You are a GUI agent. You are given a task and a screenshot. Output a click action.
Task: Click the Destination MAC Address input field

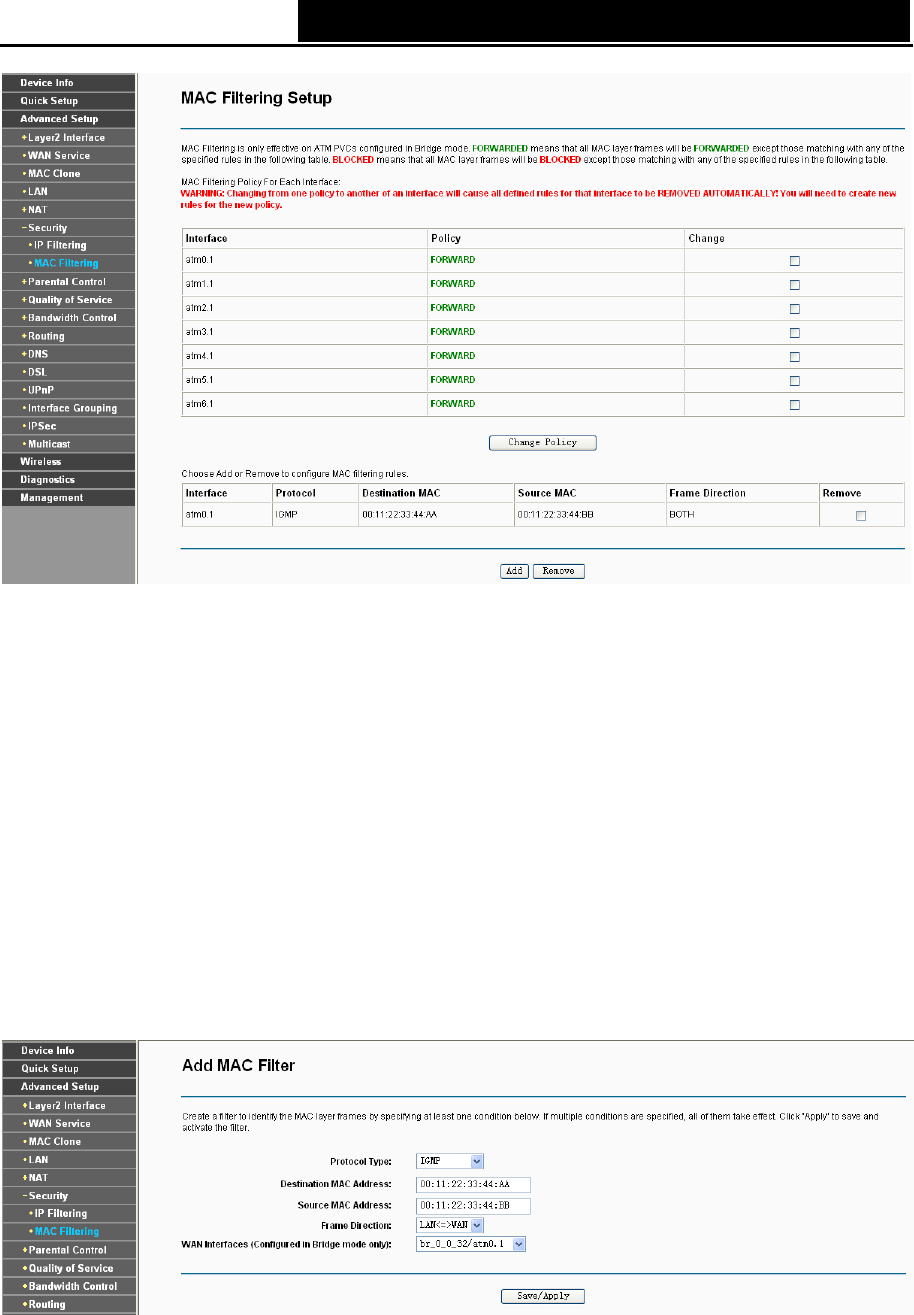click(473, 1184)
